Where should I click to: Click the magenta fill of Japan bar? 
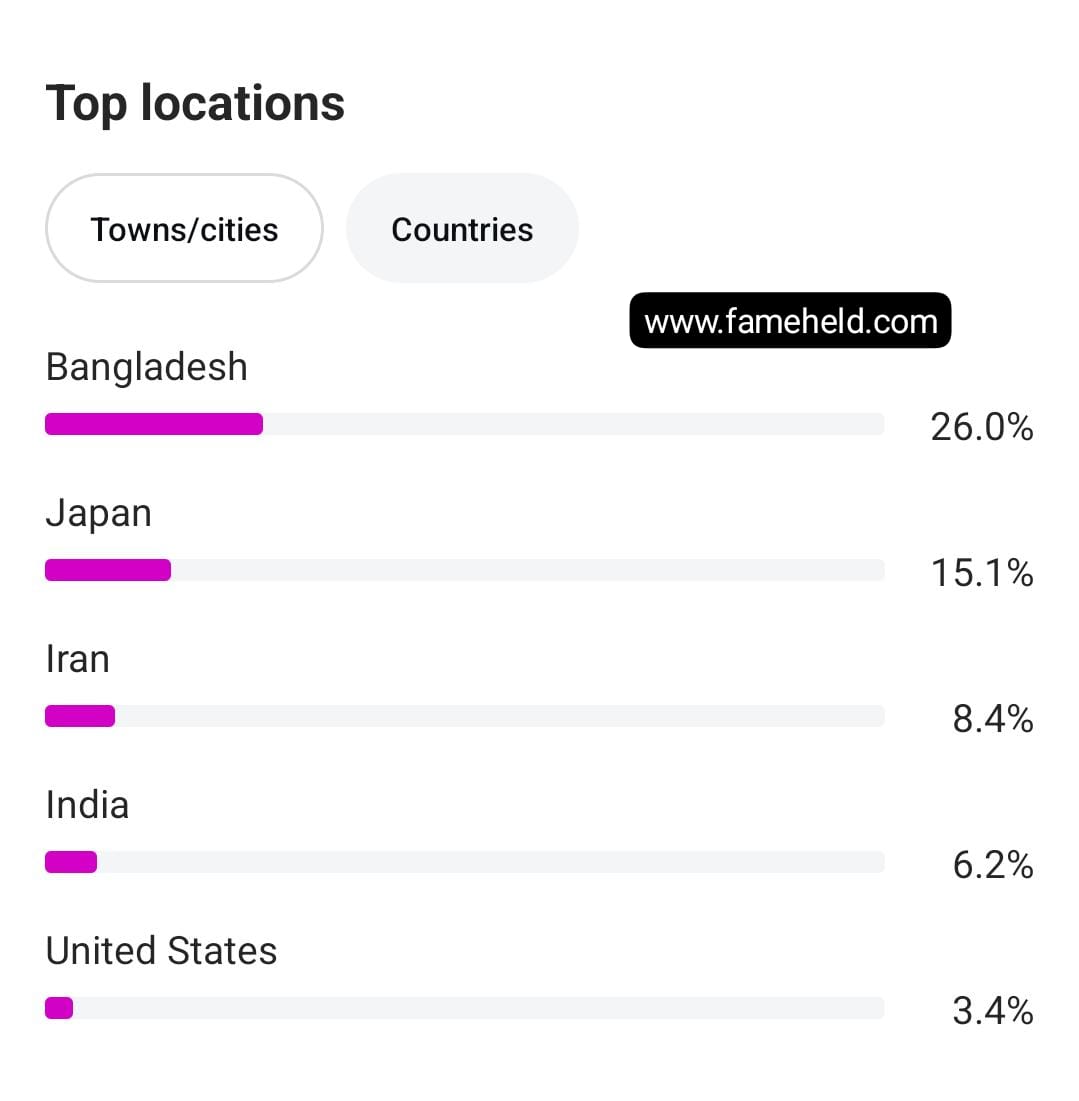(x=108, y=570)
